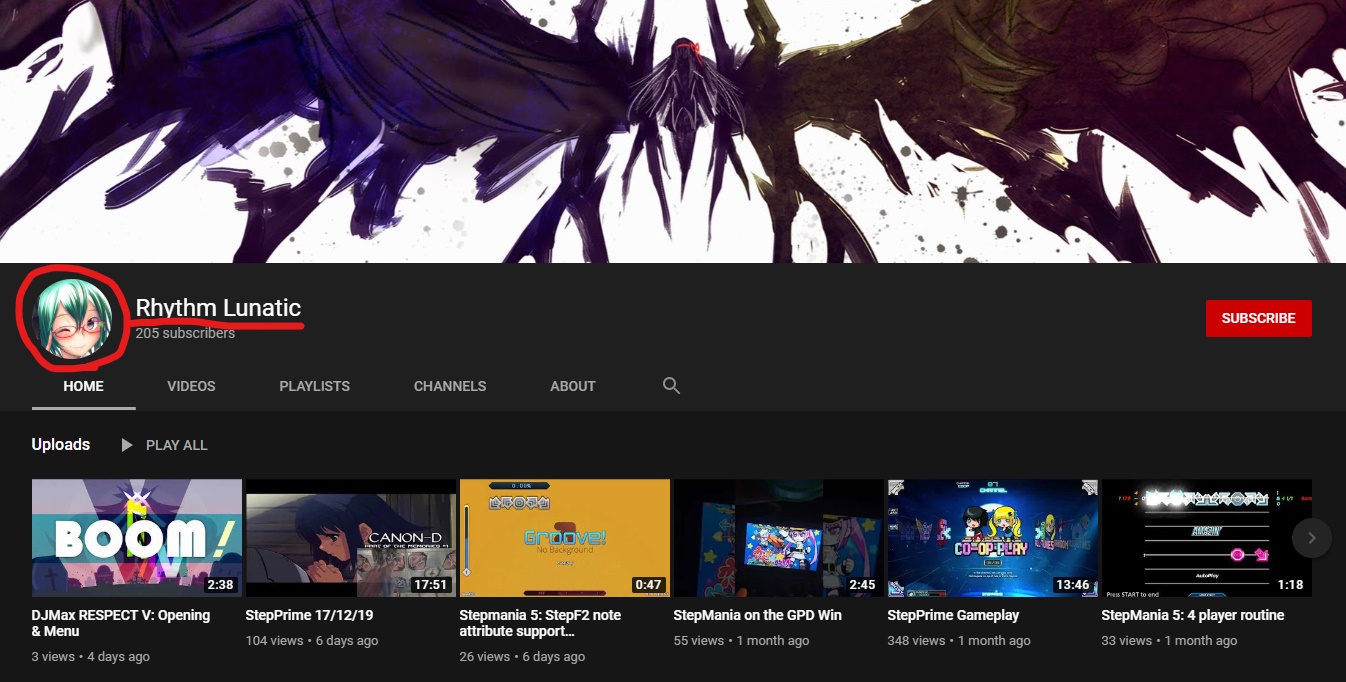Play the CANON-D video thumbnail

[351, 538]
